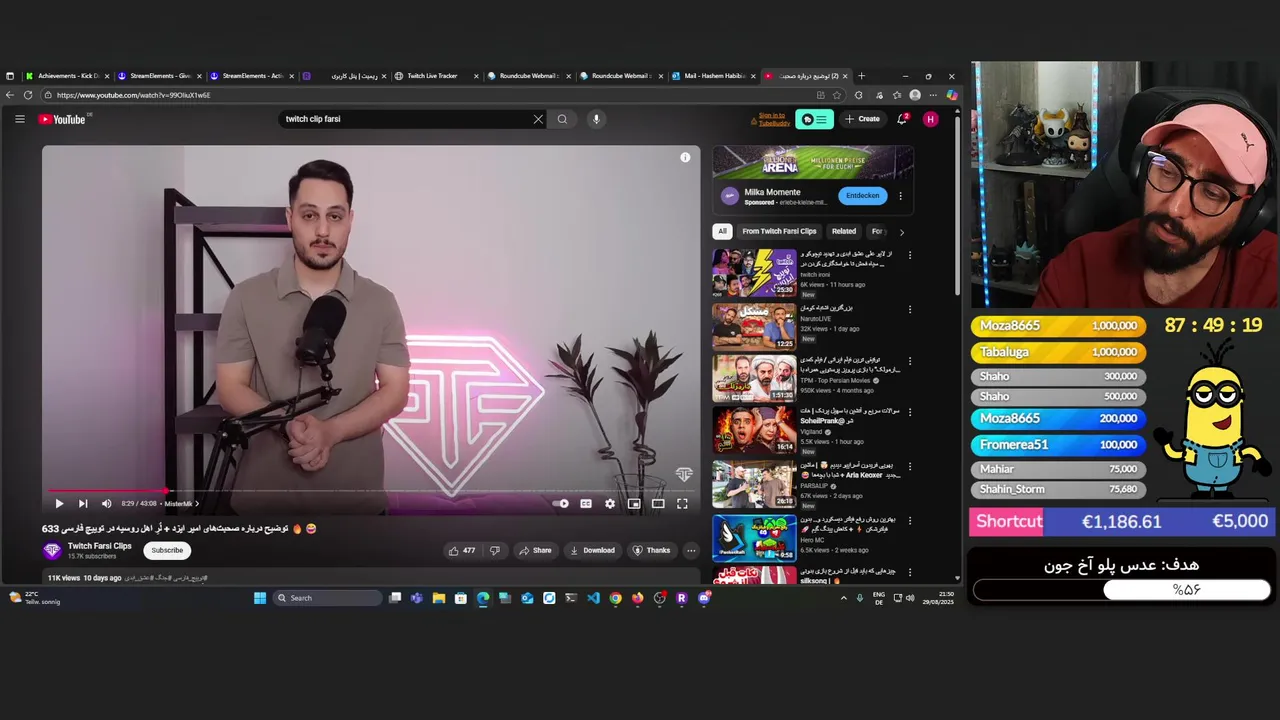Open the Windows Start menu
Viewport: 1280px width, 720px height.
[x=260, y=598]
